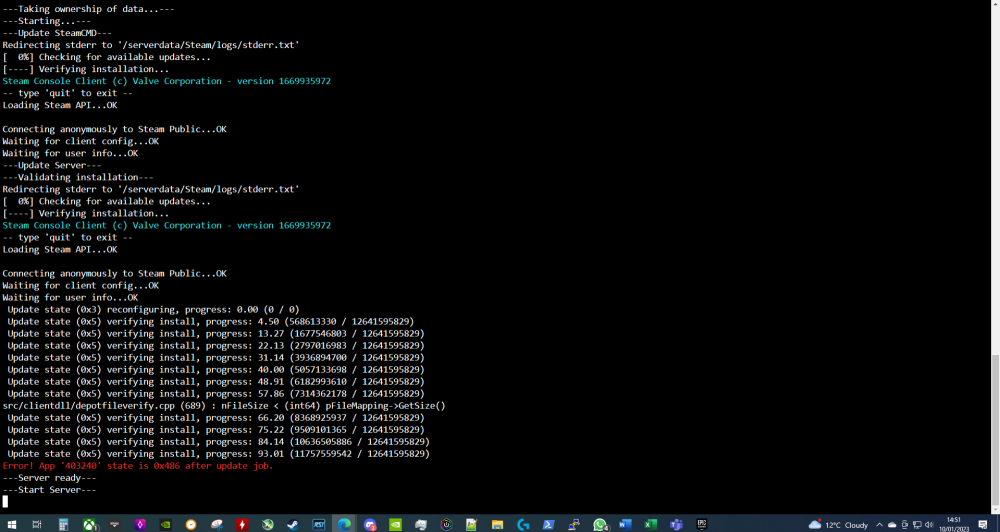Open the volume control in system tray

(929, 525)
